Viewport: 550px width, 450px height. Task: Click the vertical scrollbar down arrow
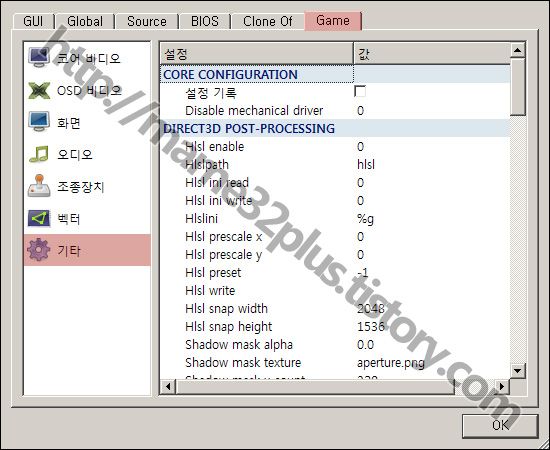pos(518,370)
